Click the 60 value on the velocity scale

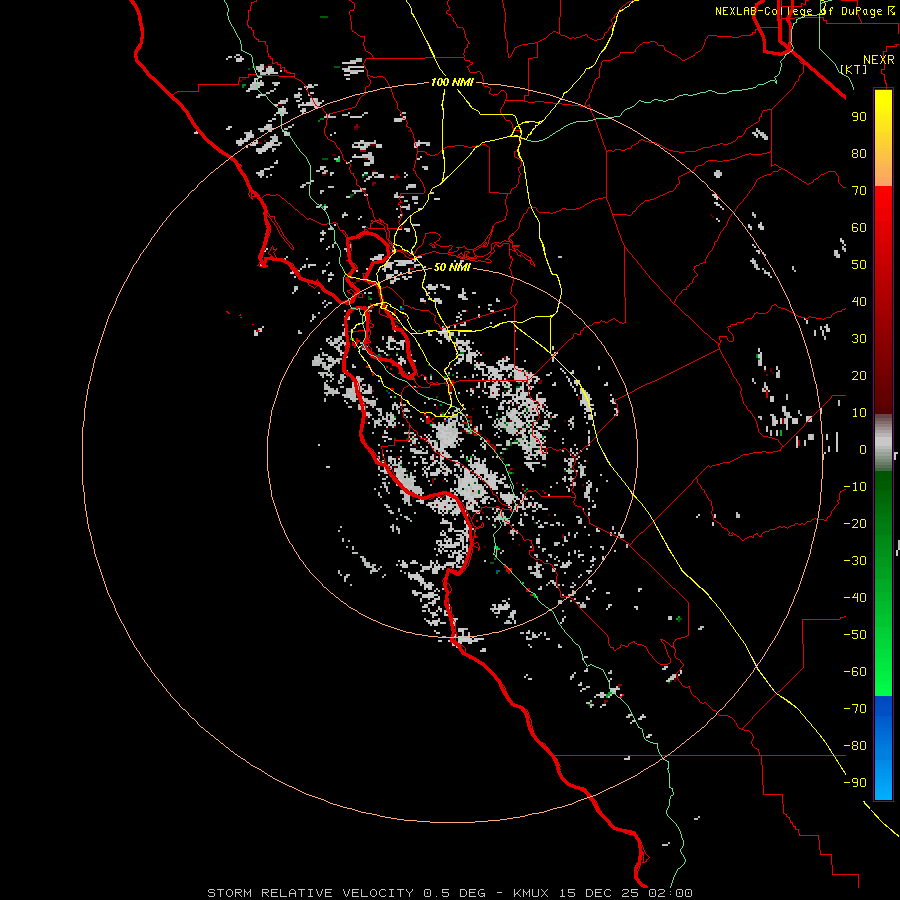(859, 228)
